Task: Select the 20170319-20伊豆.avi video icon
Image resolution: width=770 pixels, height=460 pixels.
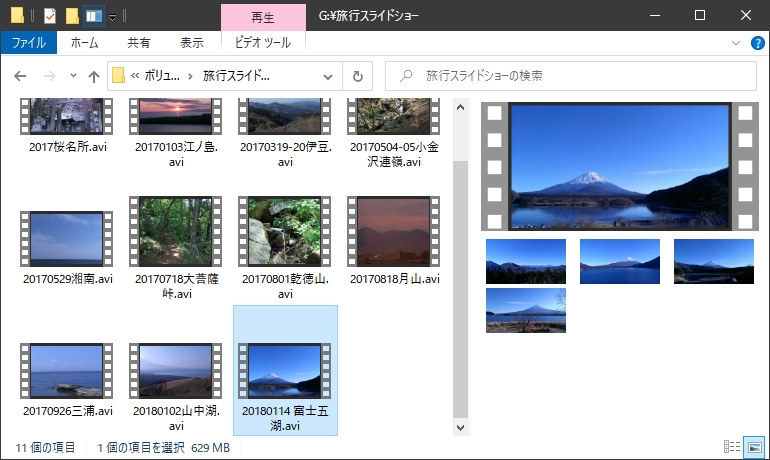Action: (284, 116)
